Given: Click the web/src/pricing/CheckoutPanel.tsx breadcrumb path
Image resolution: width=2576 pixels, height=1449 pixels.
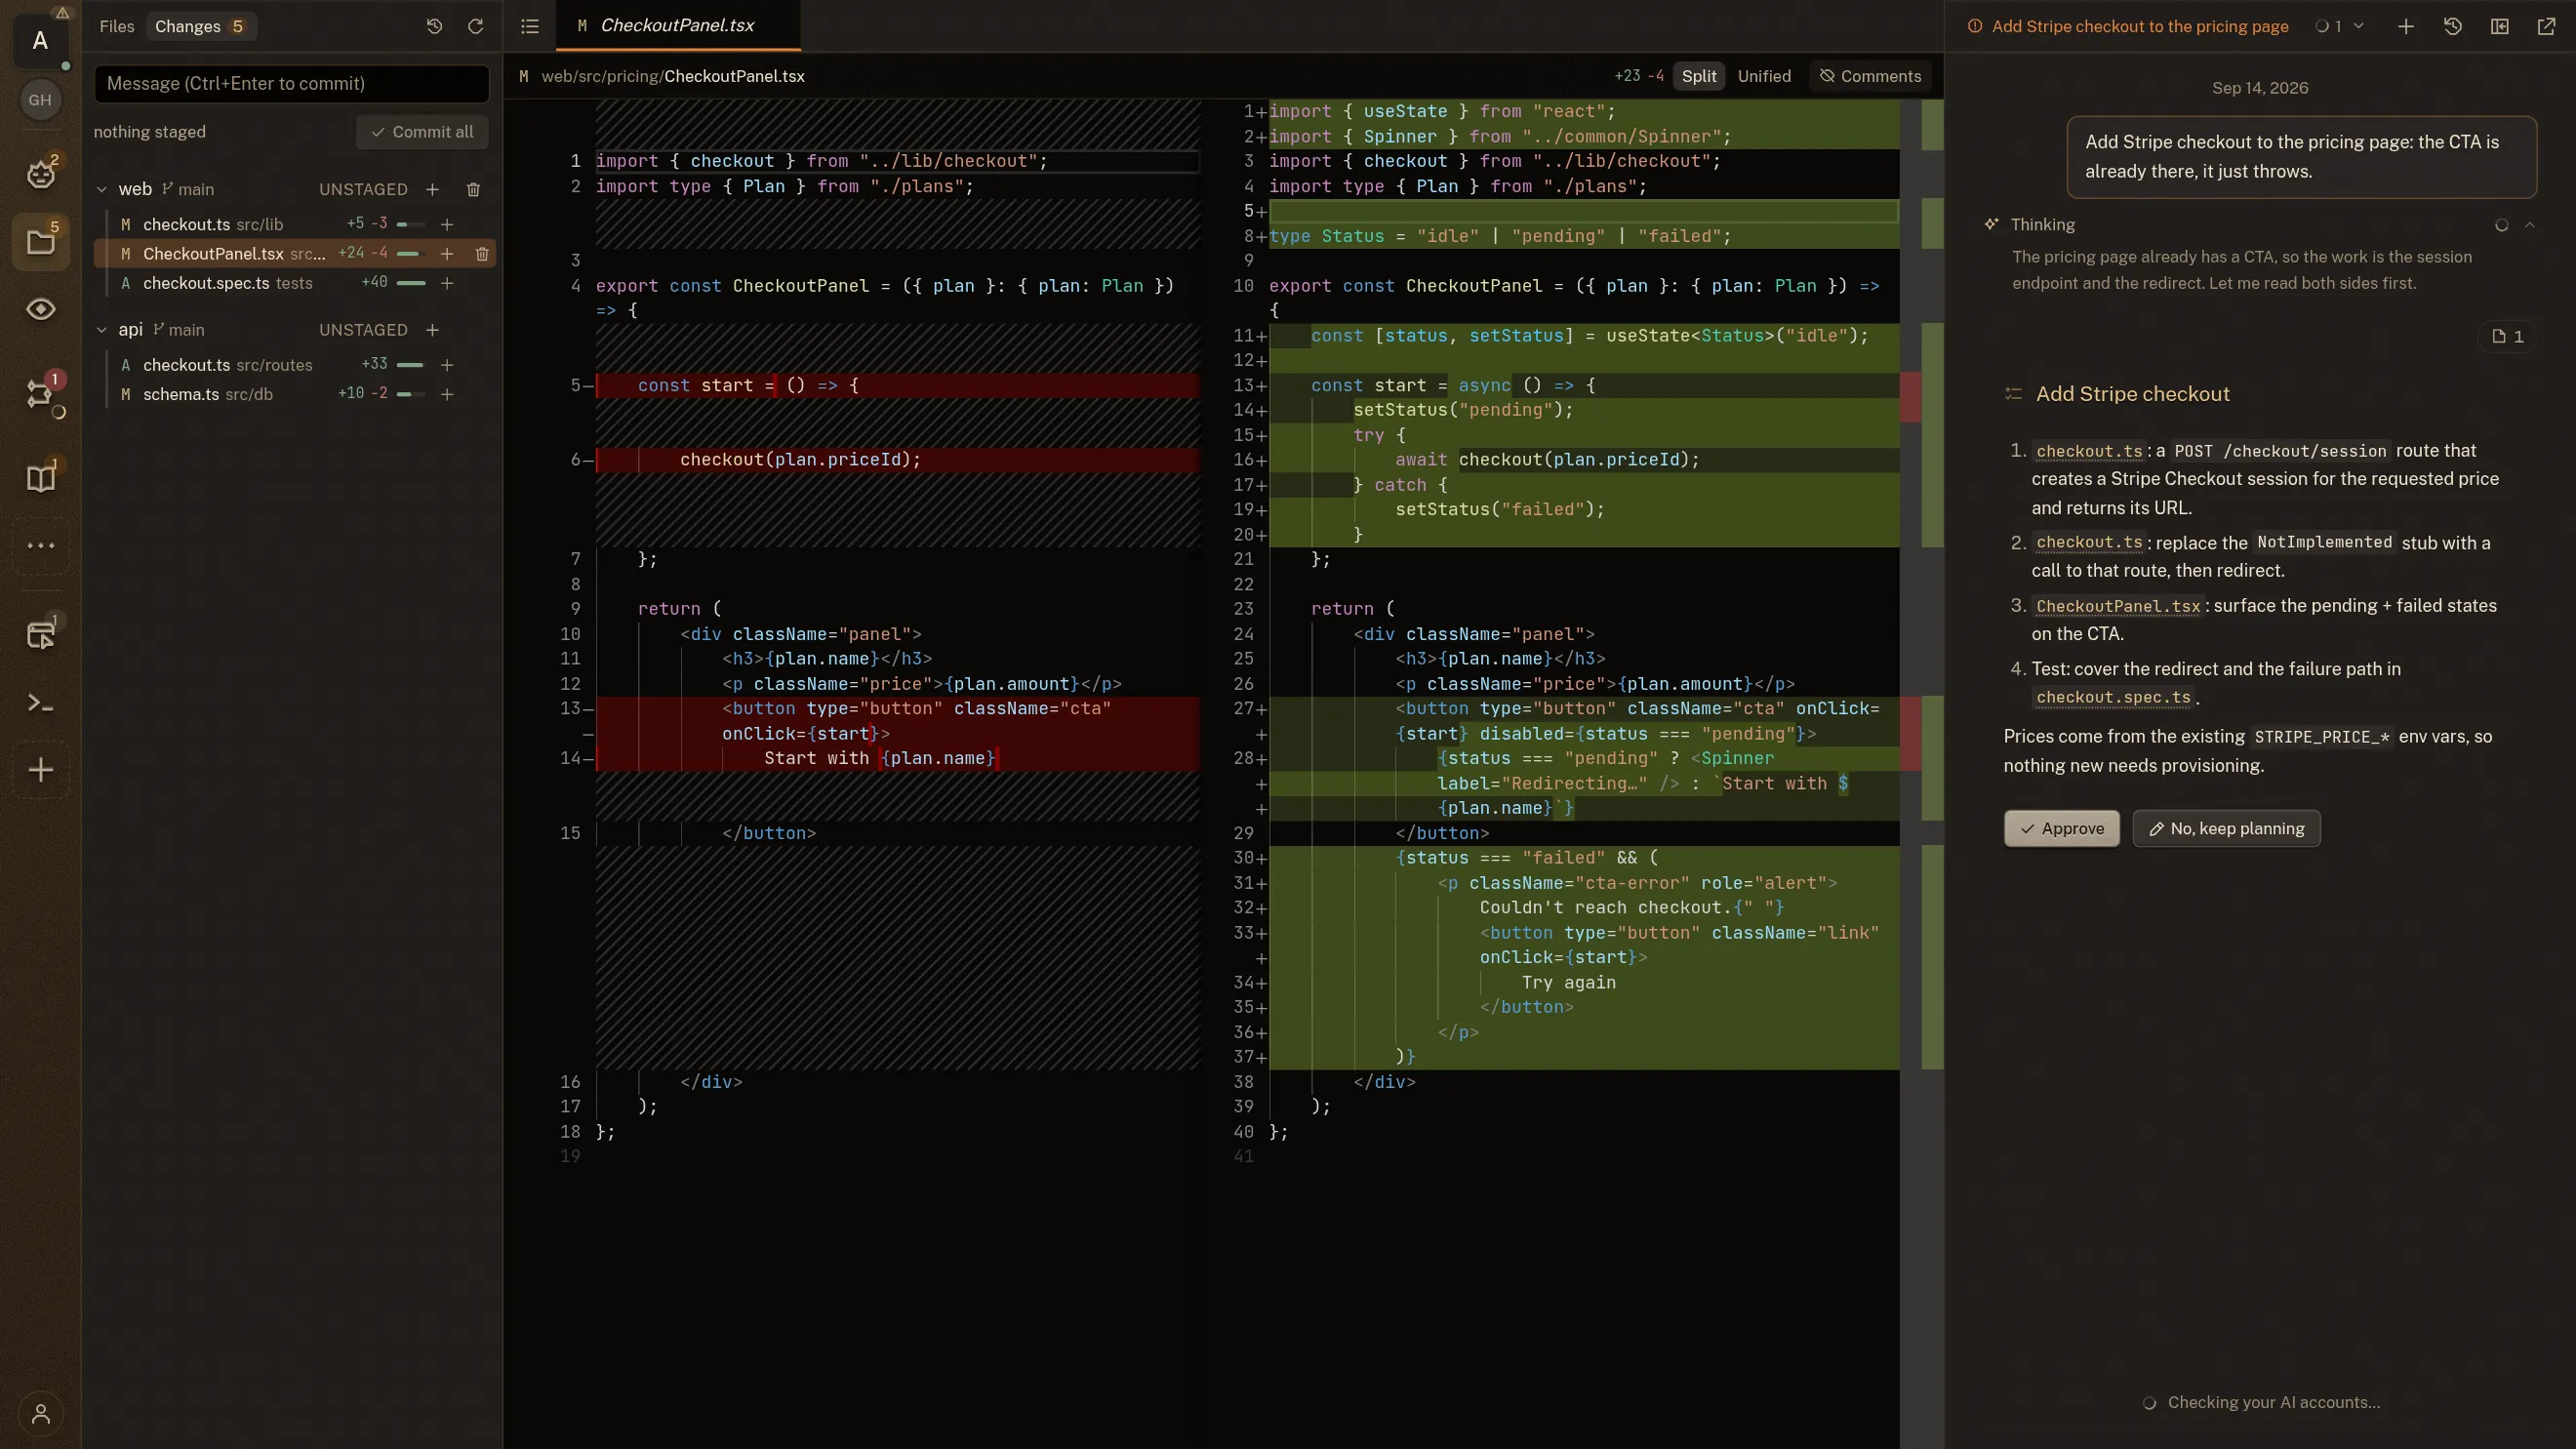Looking at the screenshot, I should [x=672, y=76].
